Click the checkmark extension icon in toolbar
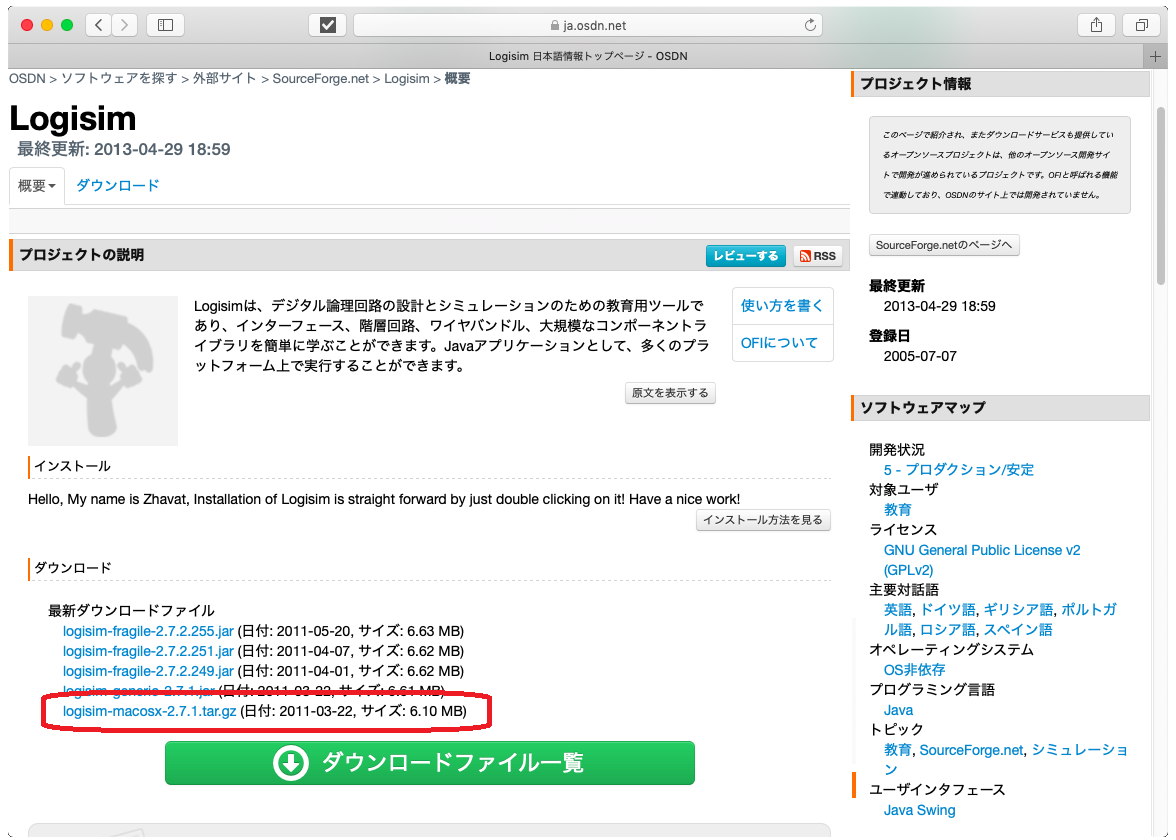This screenshot has width=1176, height=840. click(x=328, y=25)
